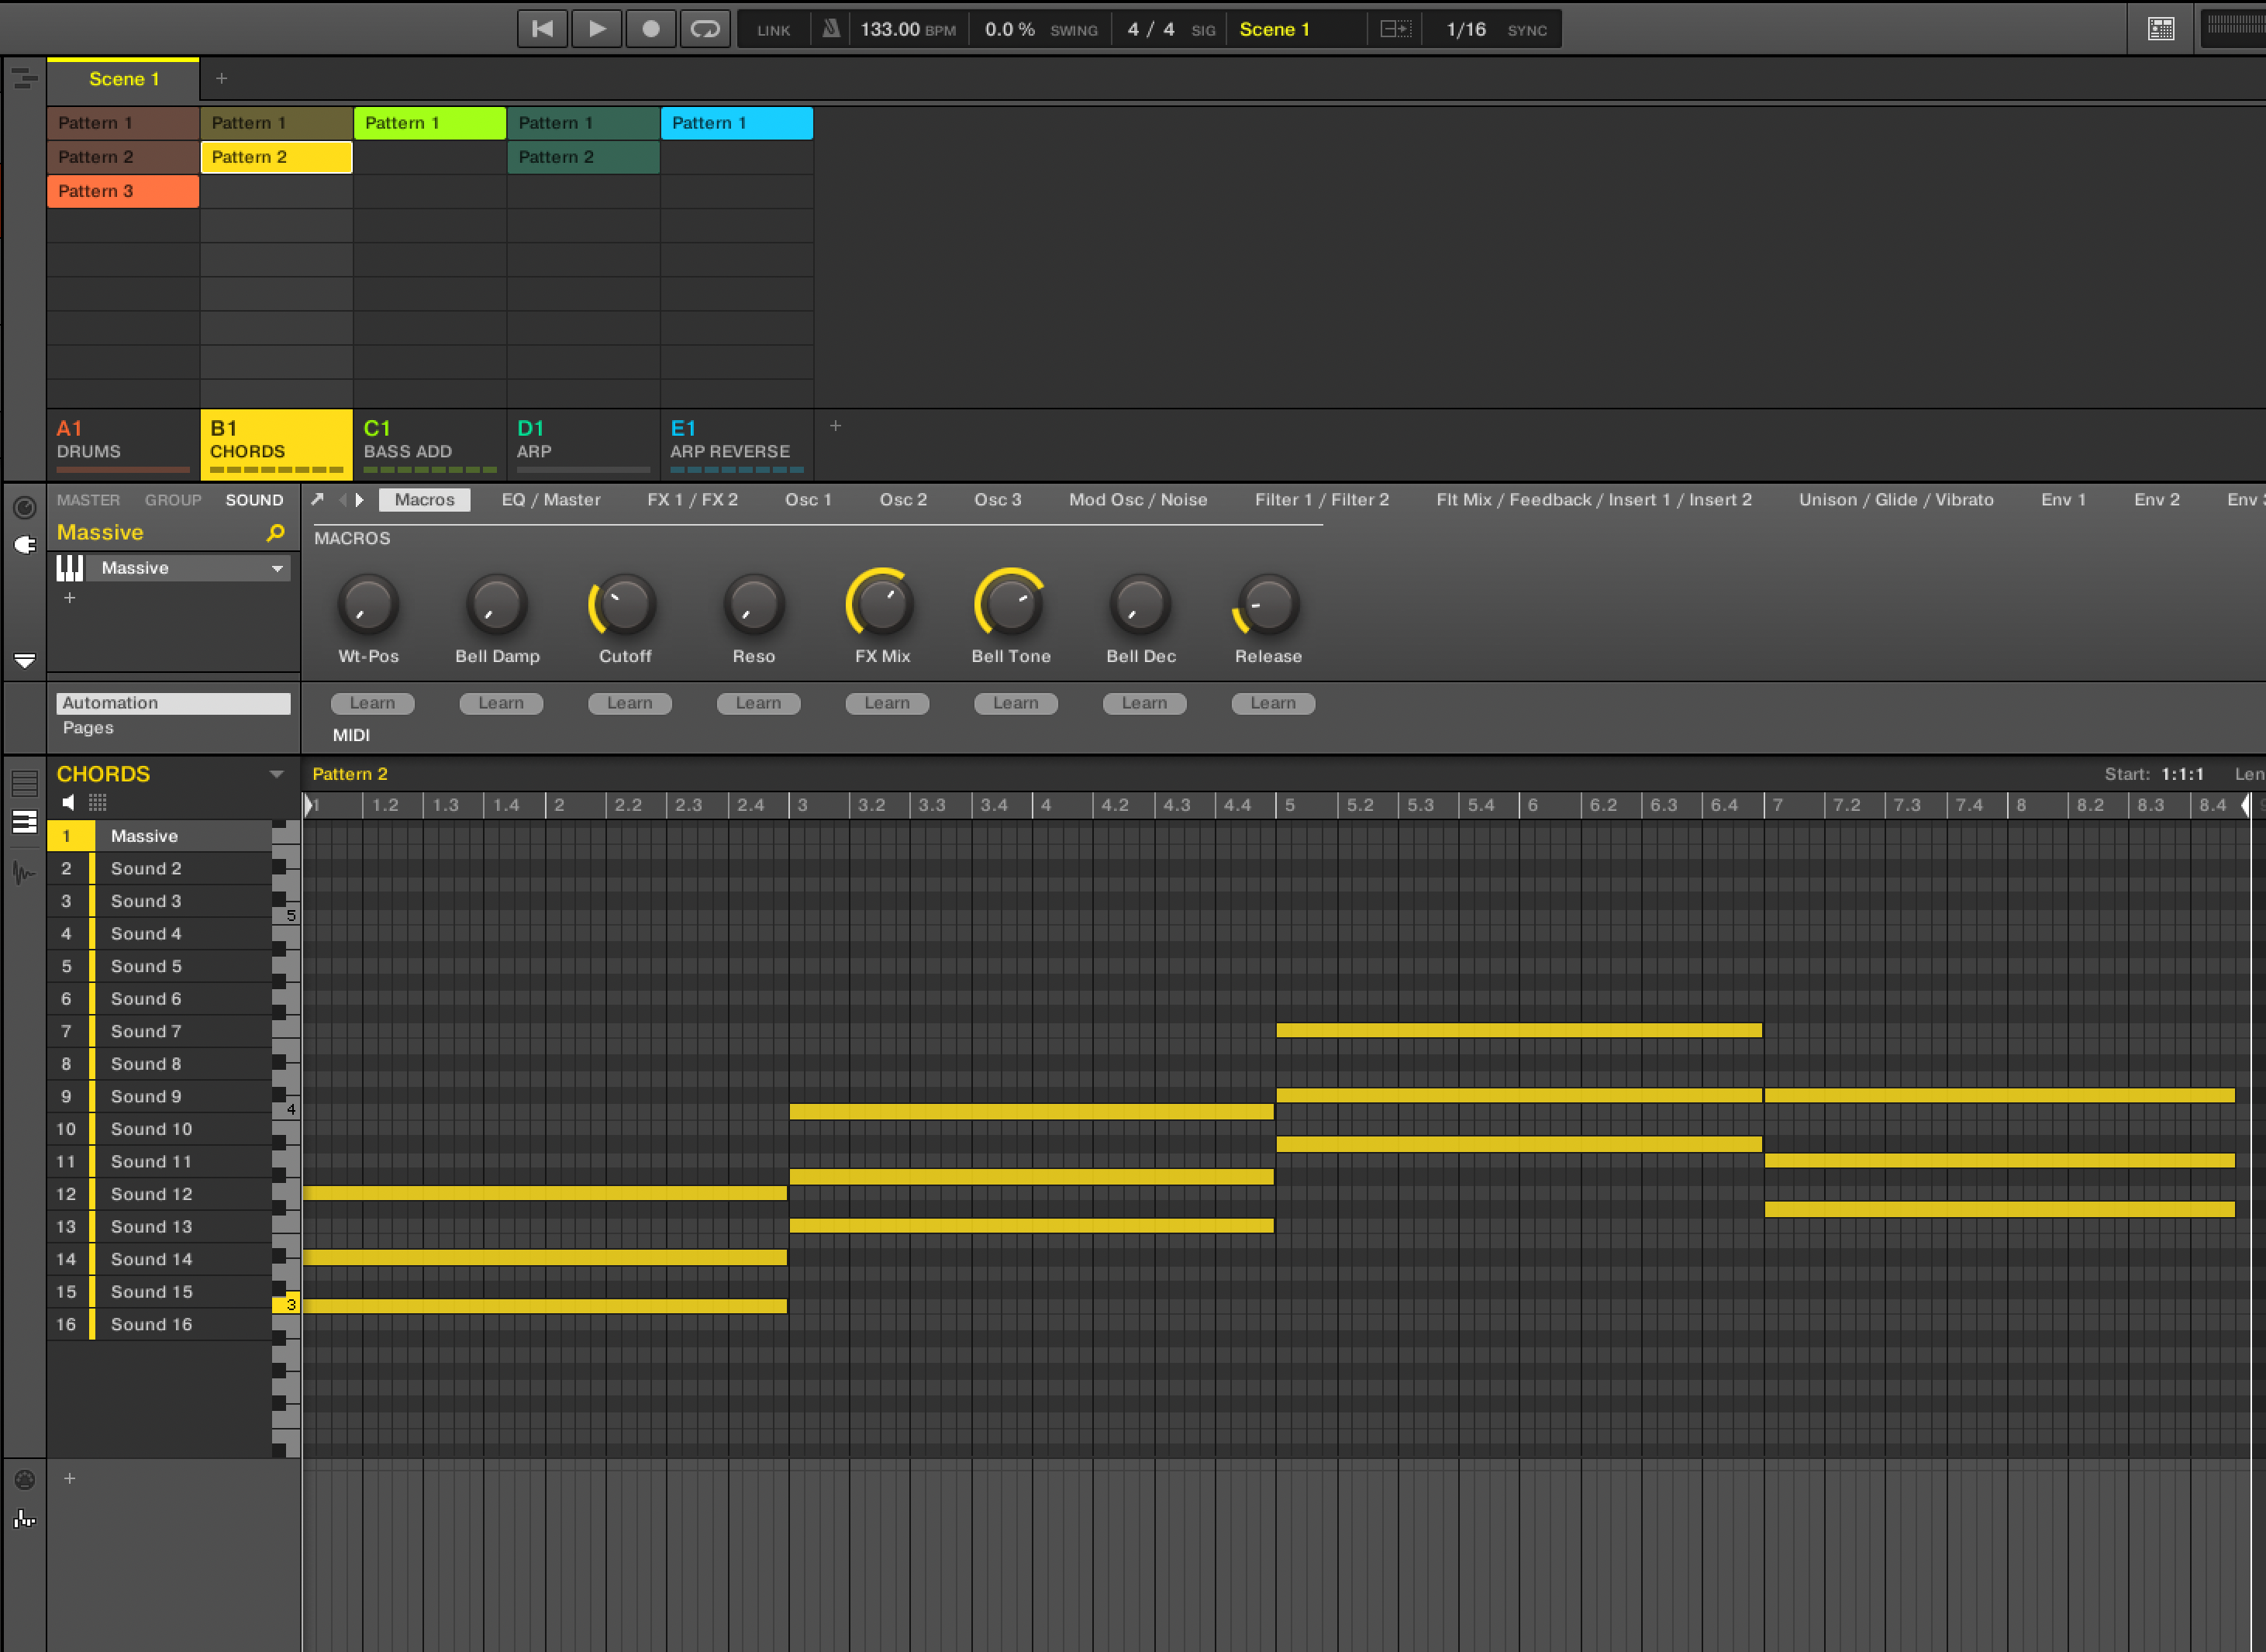Click the quick browse magnifier icon

[276, 533]
